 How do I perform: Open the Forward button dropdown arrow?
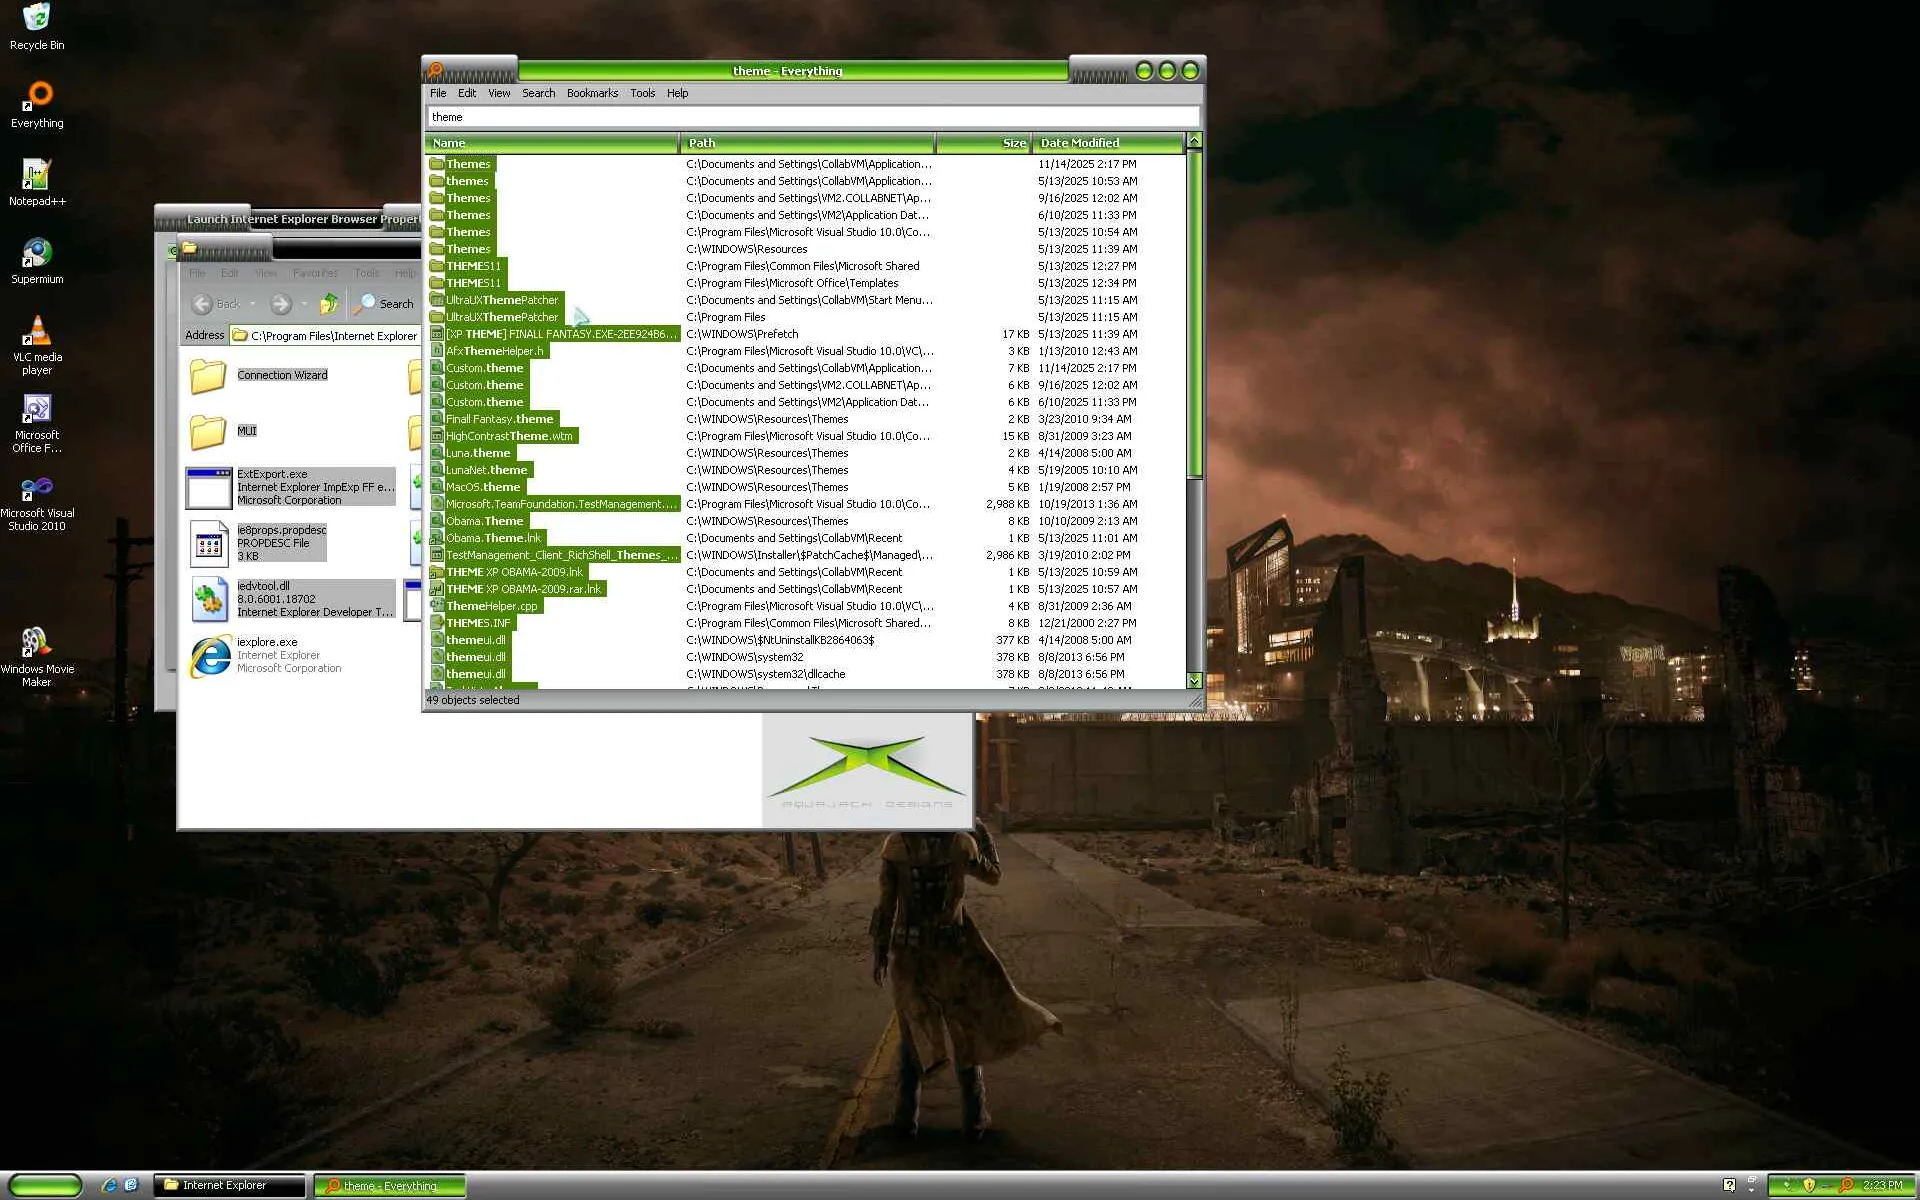click(304, 304)
